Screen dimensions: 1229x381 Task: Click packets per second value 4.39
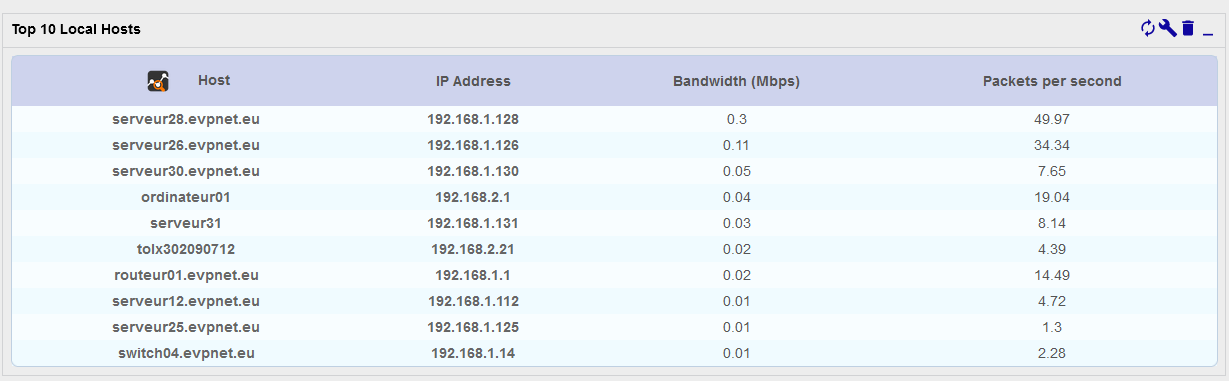click(x=1052, y=249)
